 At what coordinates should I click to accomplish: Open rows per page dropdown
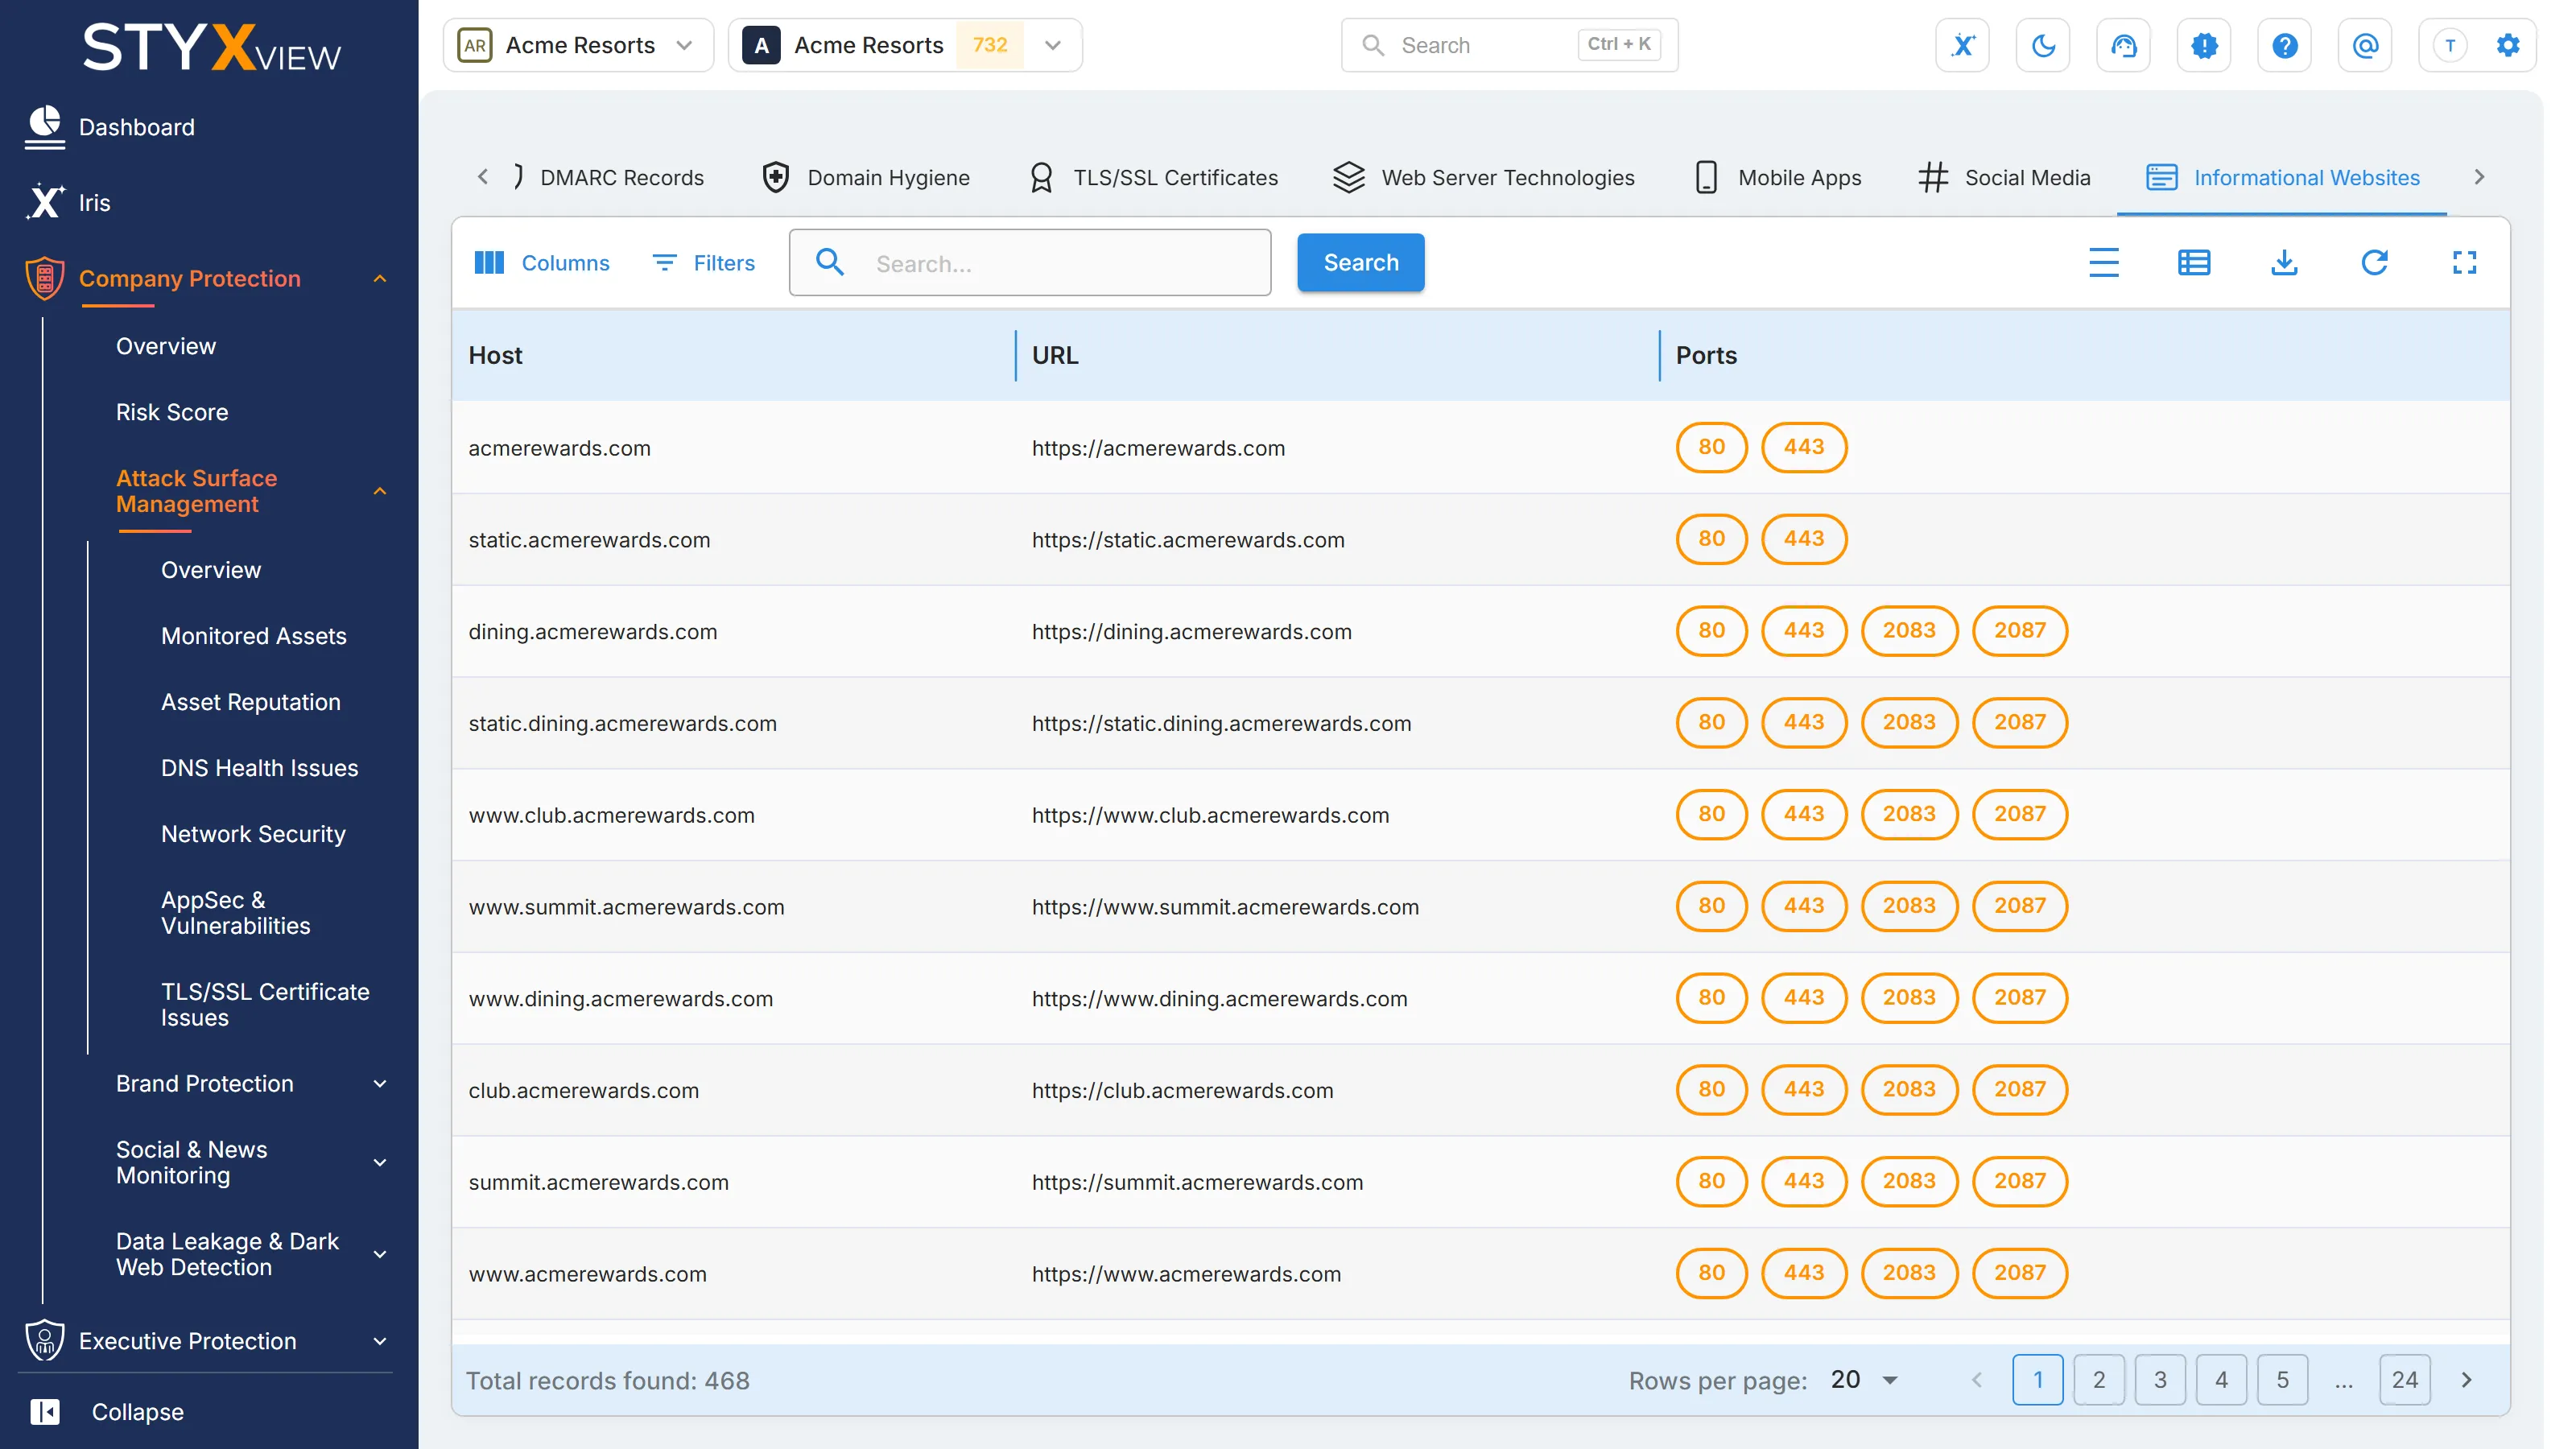[x=1865, y=1379]
